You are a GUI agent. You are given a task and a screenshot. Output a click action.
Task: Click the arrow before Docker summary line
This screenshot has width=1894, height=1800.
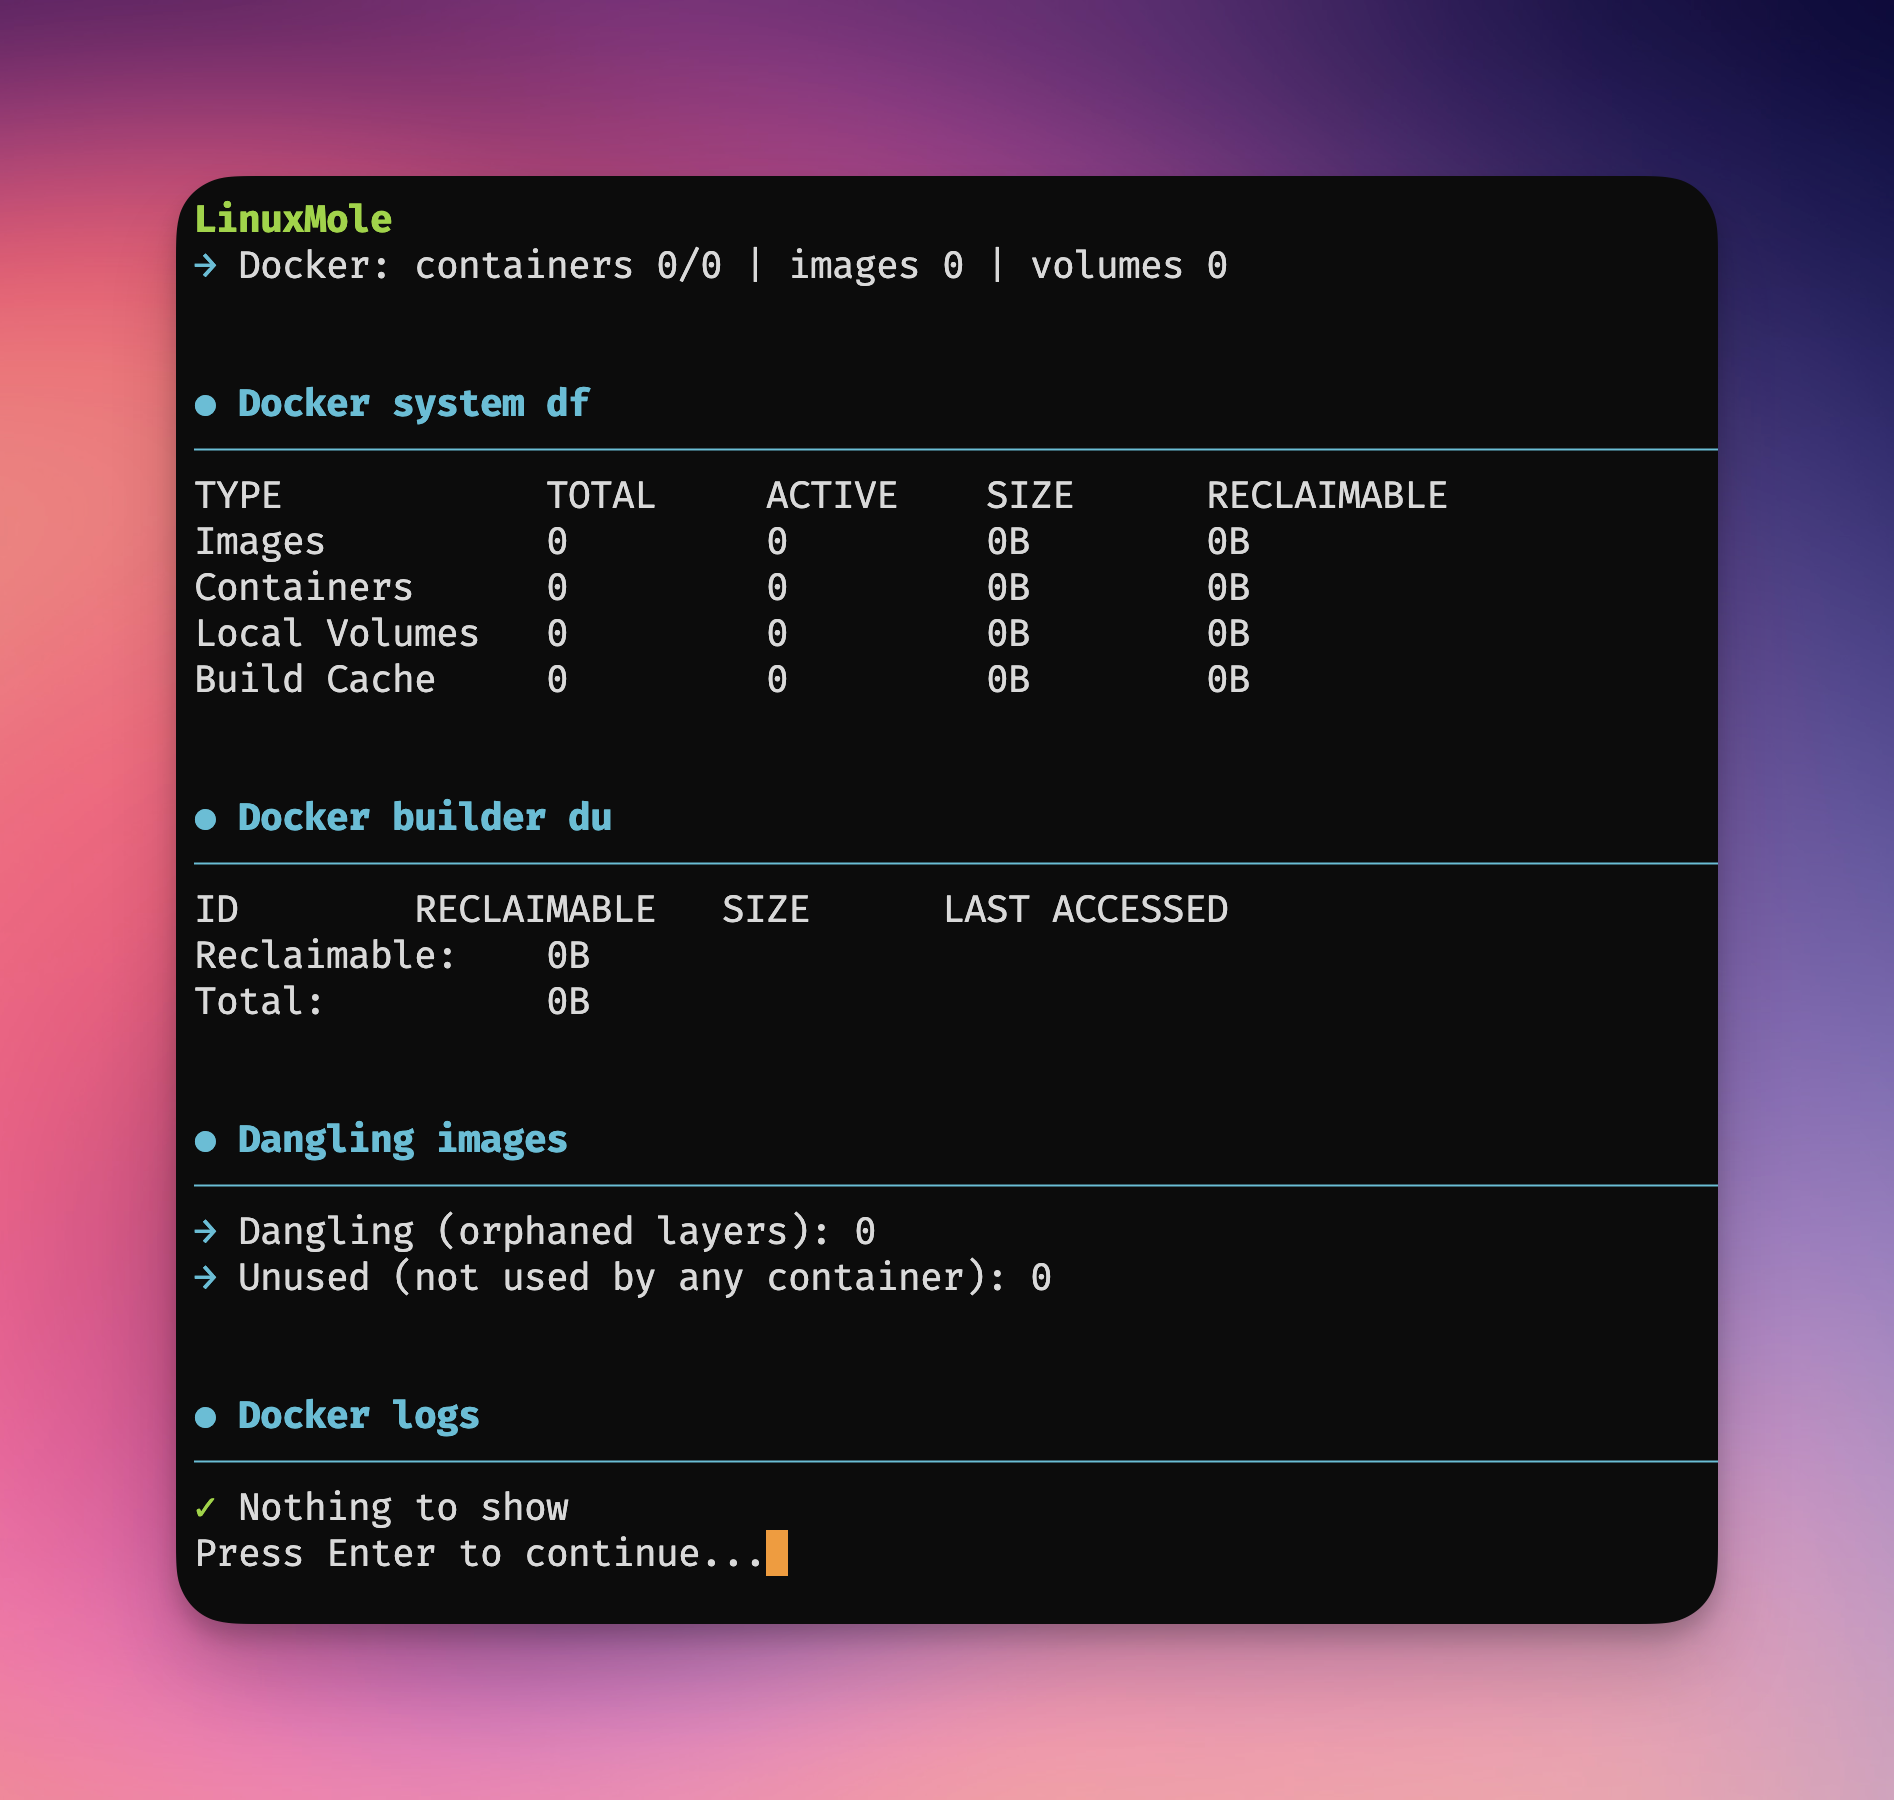pyautogui.click(x=206, y=266)
